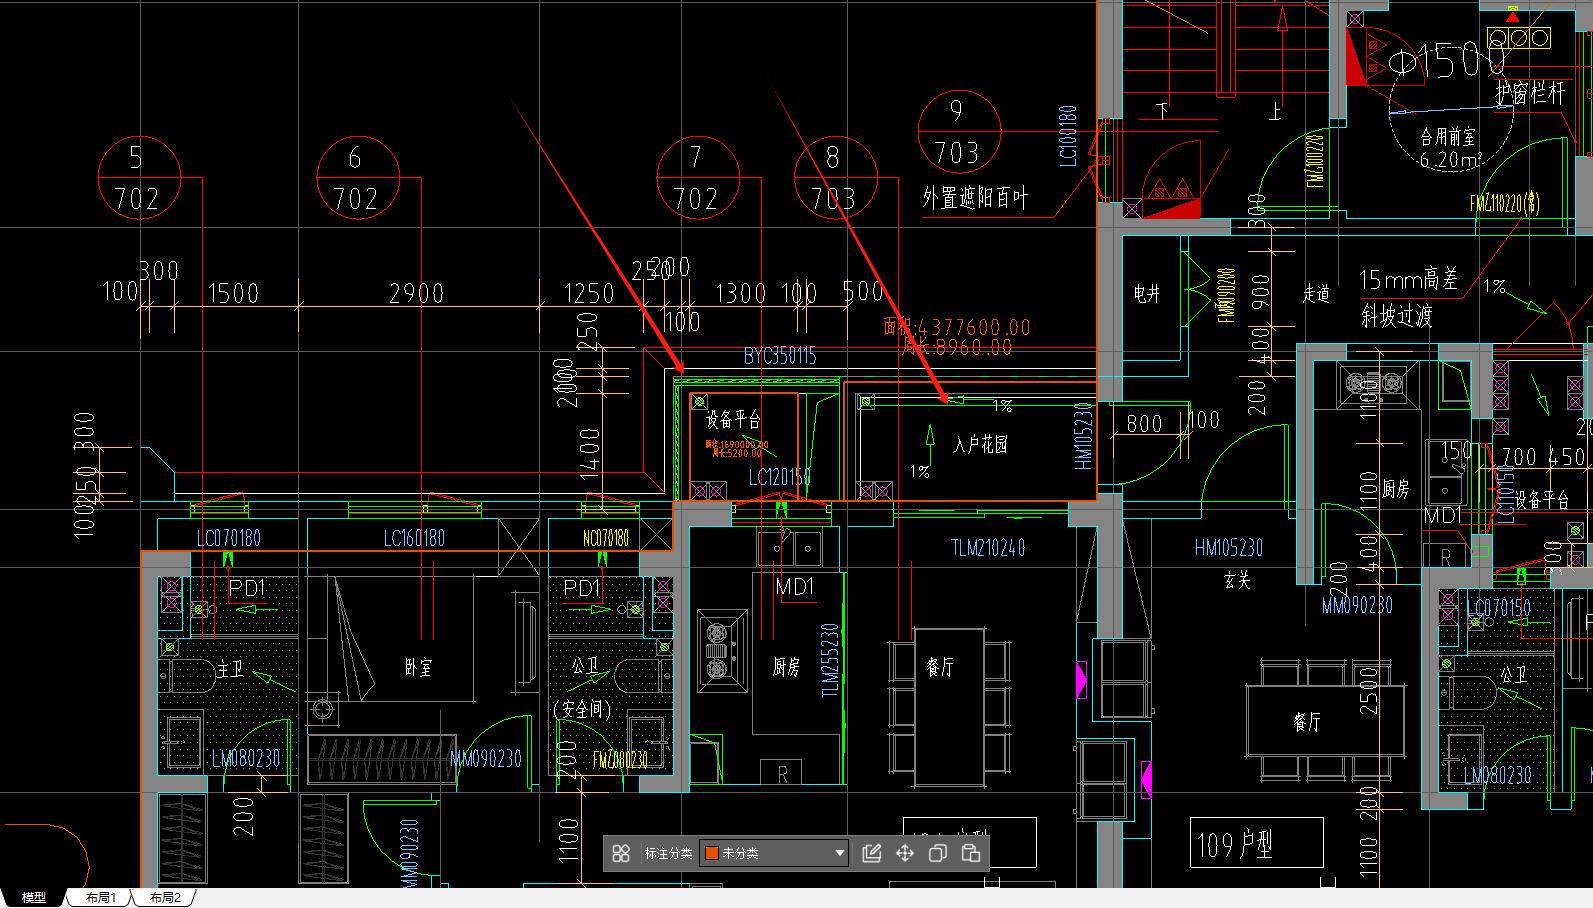Click the 109户型 title box

pyautogui.click(x=1256, y=843)
